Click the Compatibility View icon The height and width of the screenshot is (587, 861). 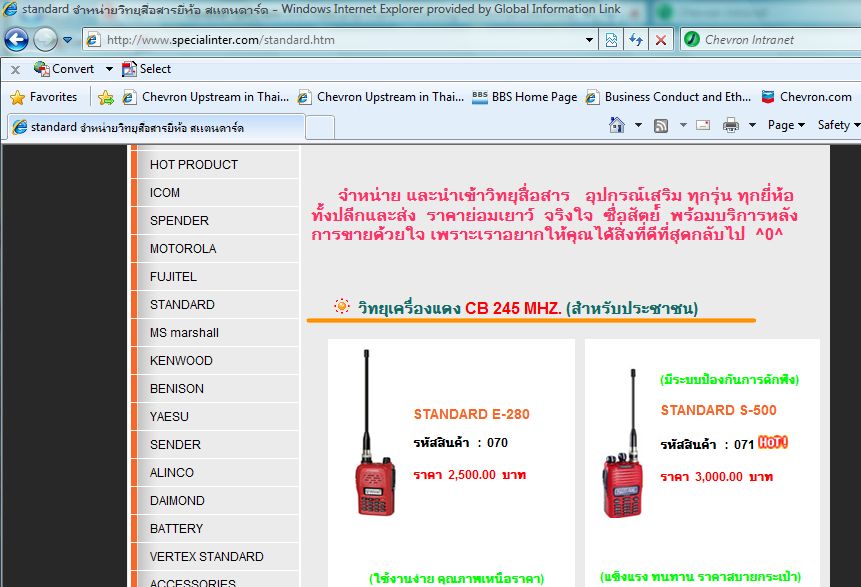coord(611,40)
